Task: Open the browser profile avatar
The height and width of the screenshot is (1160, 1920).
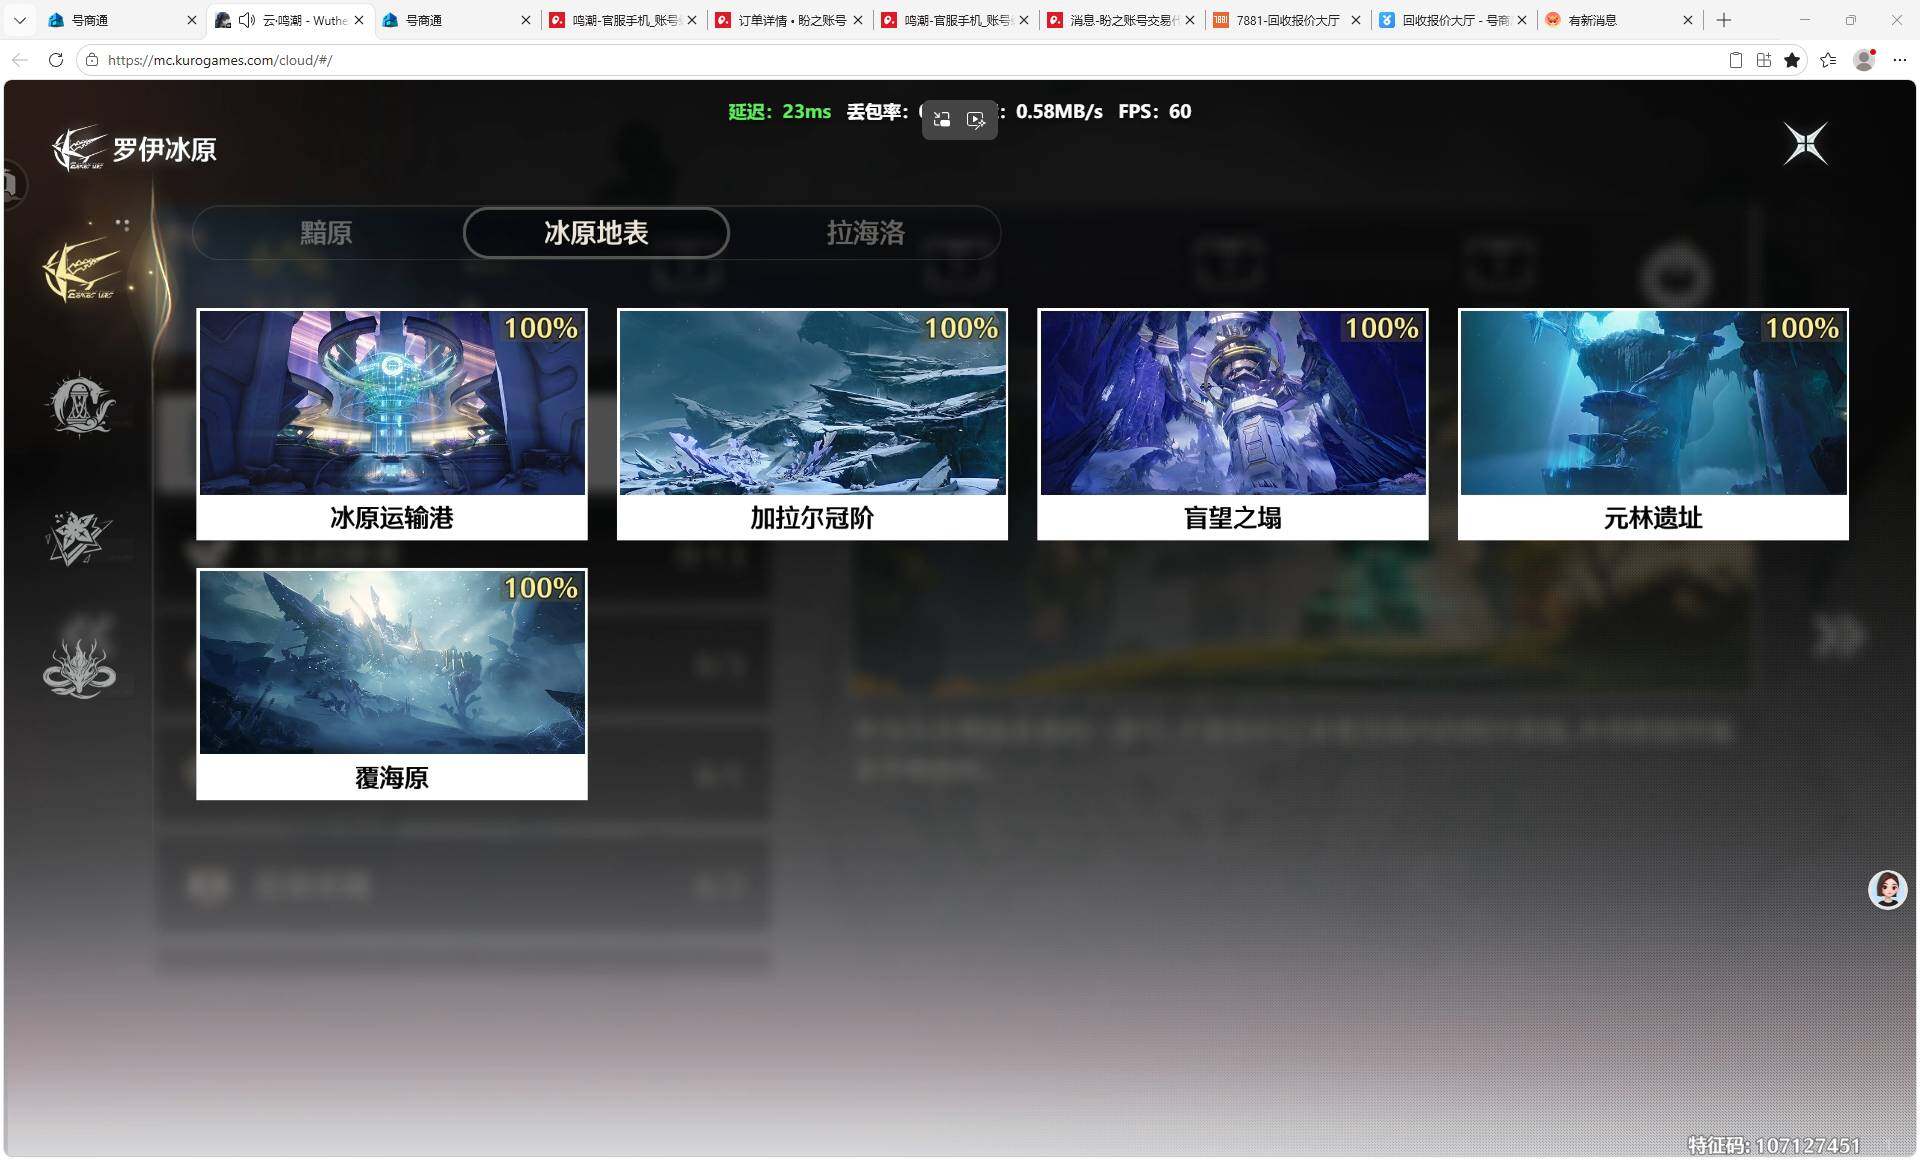Action: pos(1864,60)
